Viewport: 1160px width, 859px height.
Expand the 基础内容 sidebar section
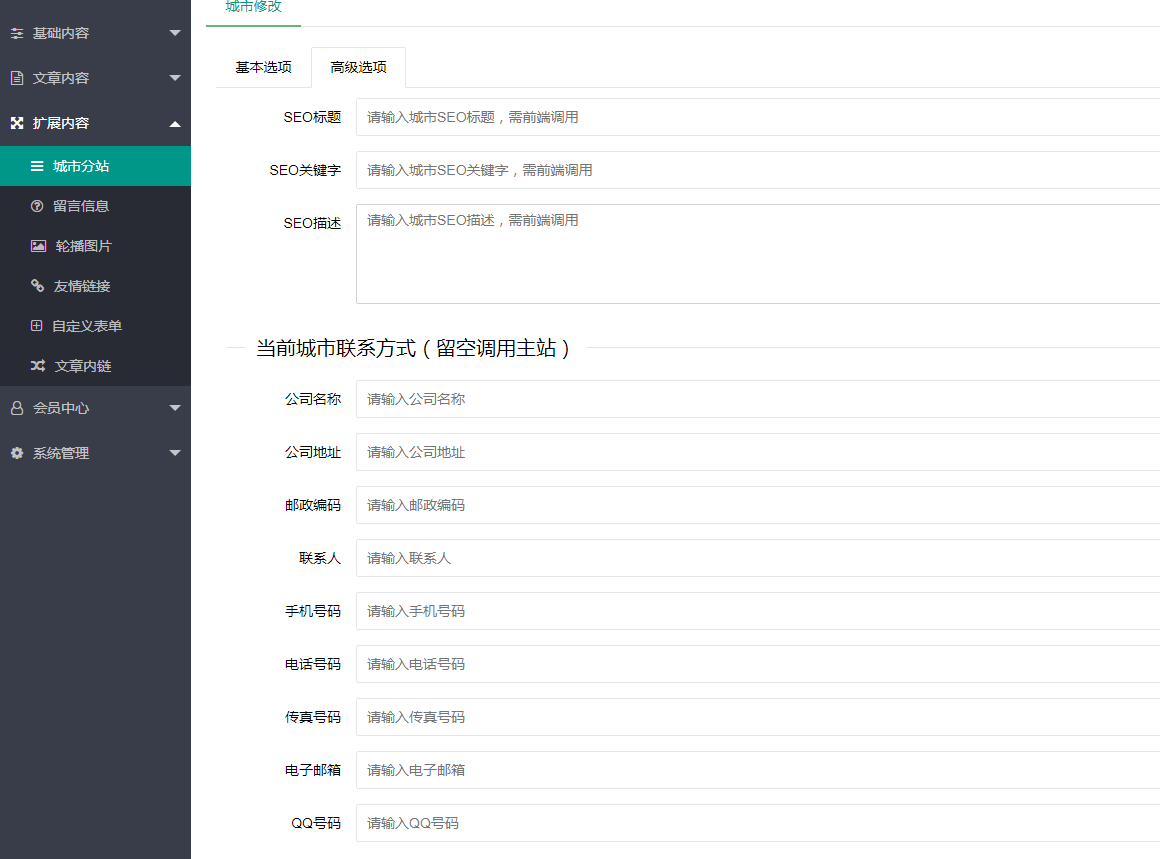(x=95, y=32)
